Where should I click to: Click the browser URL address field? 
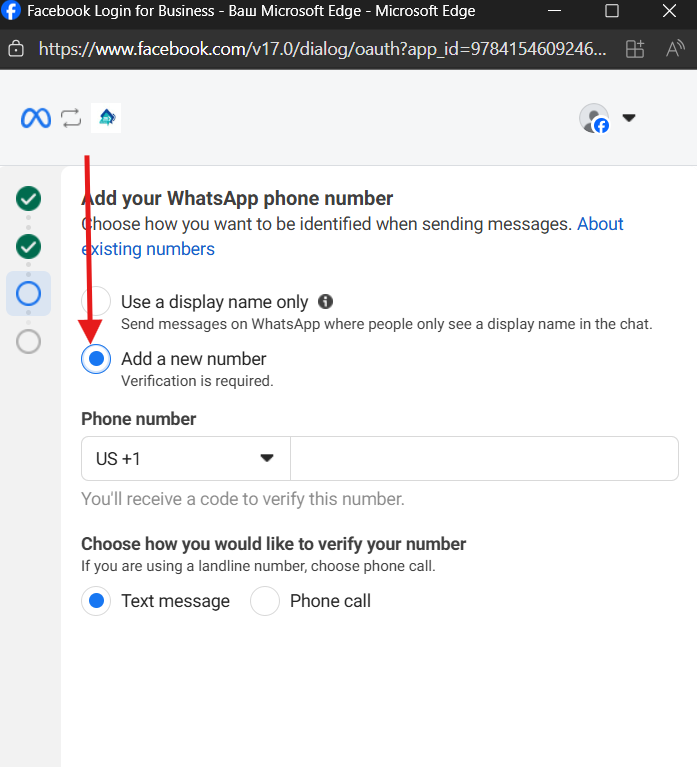click(322, 48)
